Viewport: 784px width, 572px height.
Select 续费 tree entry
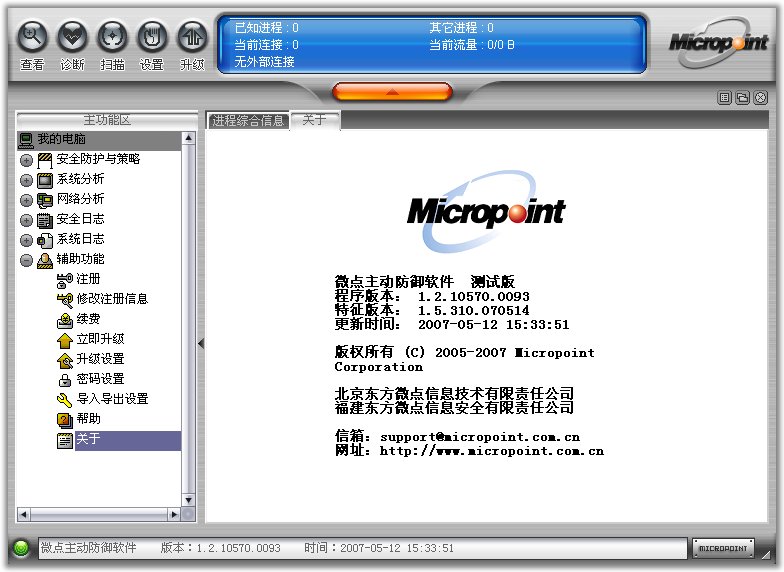pos(88,319)
